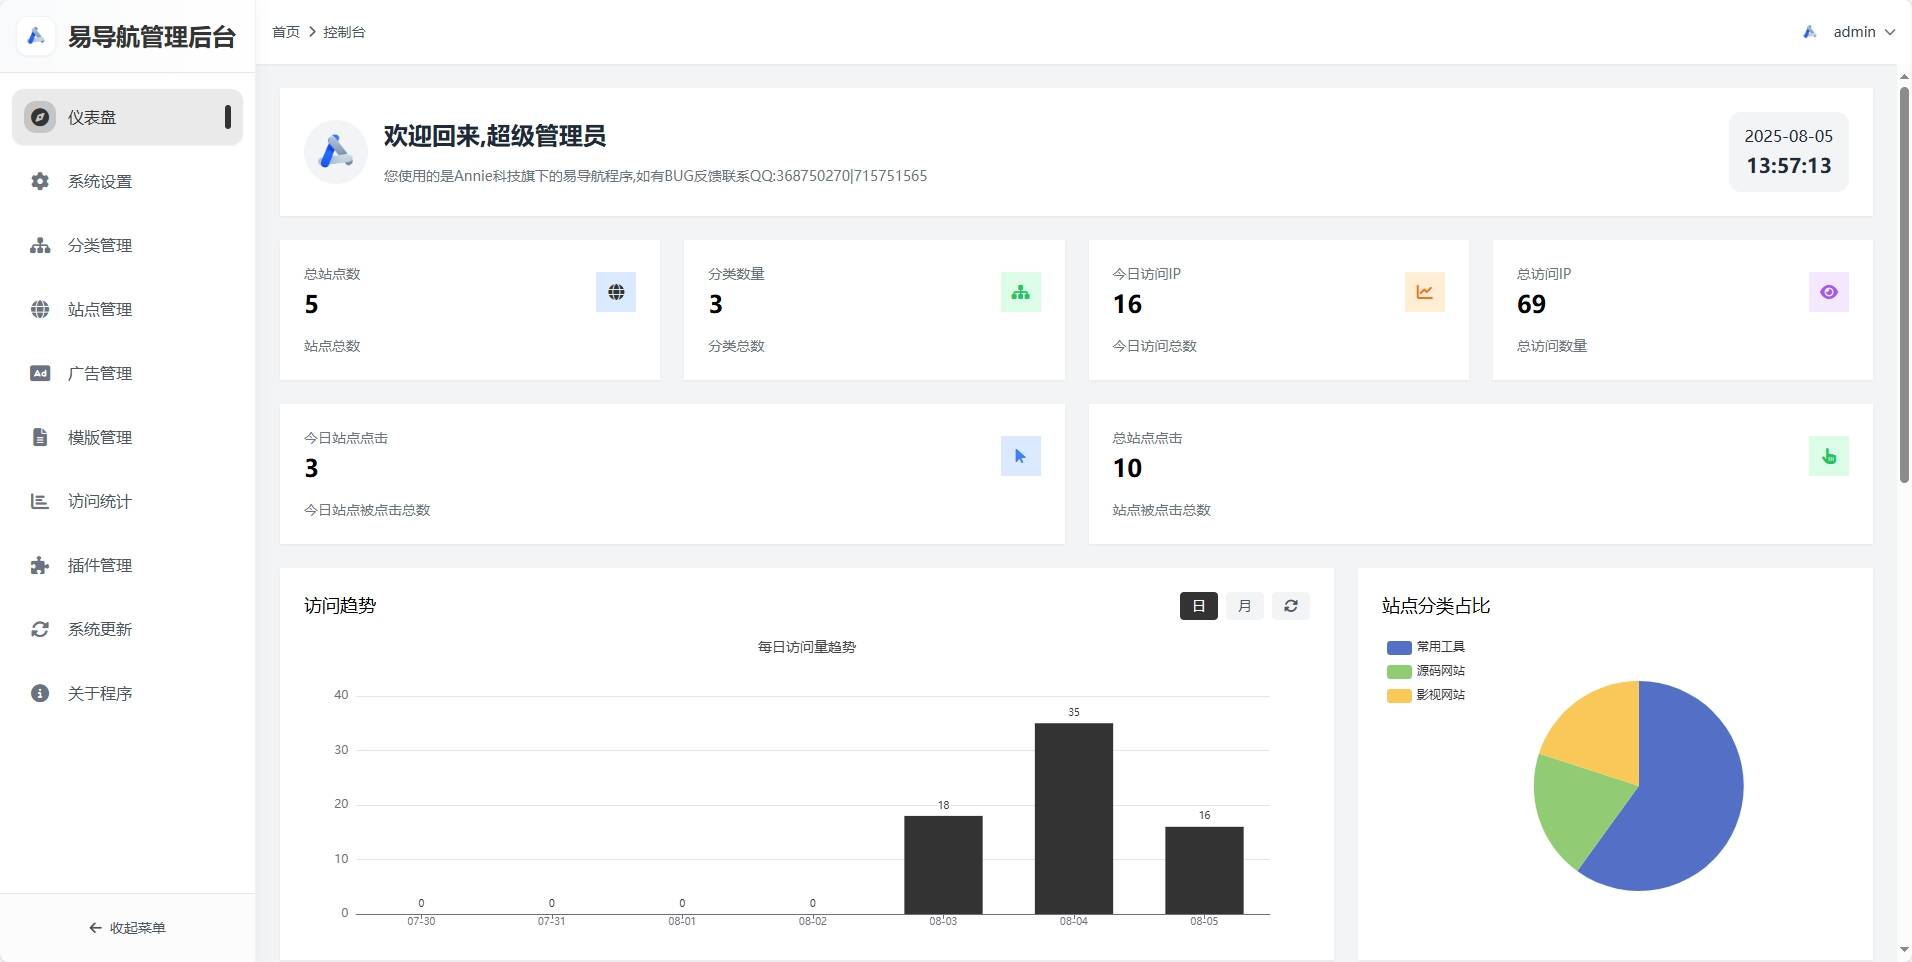Click the orange chart icon in 今日访问IP card
The width and height of the screenshot is (1912, 962).
(1424, 292)
